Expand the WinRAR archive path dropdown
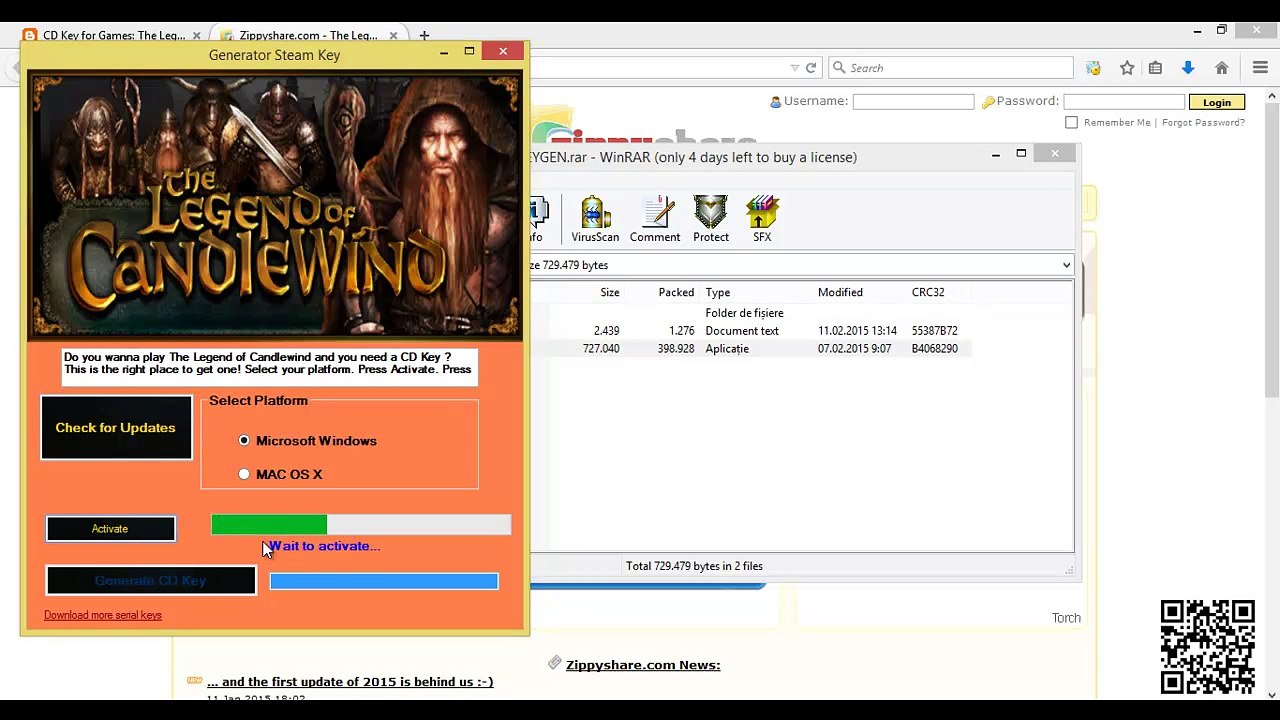The image size is (1280, 720). click(1066, 265)
